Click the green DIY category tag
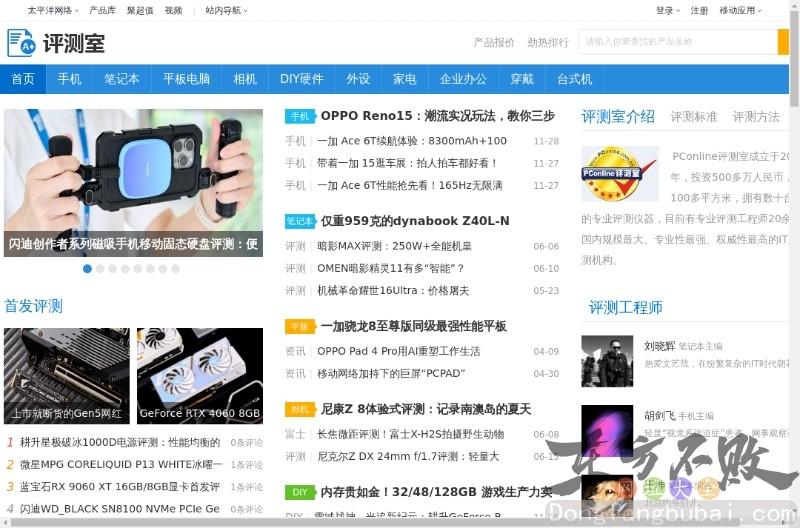This screenshot has height=528, width=800. point(299,492)
